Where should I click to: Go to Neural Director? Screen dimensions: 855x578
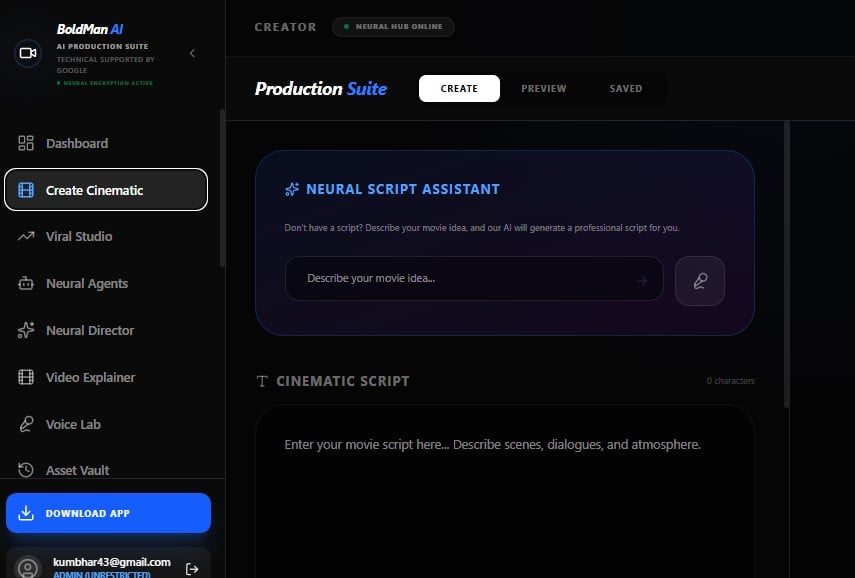106,330
